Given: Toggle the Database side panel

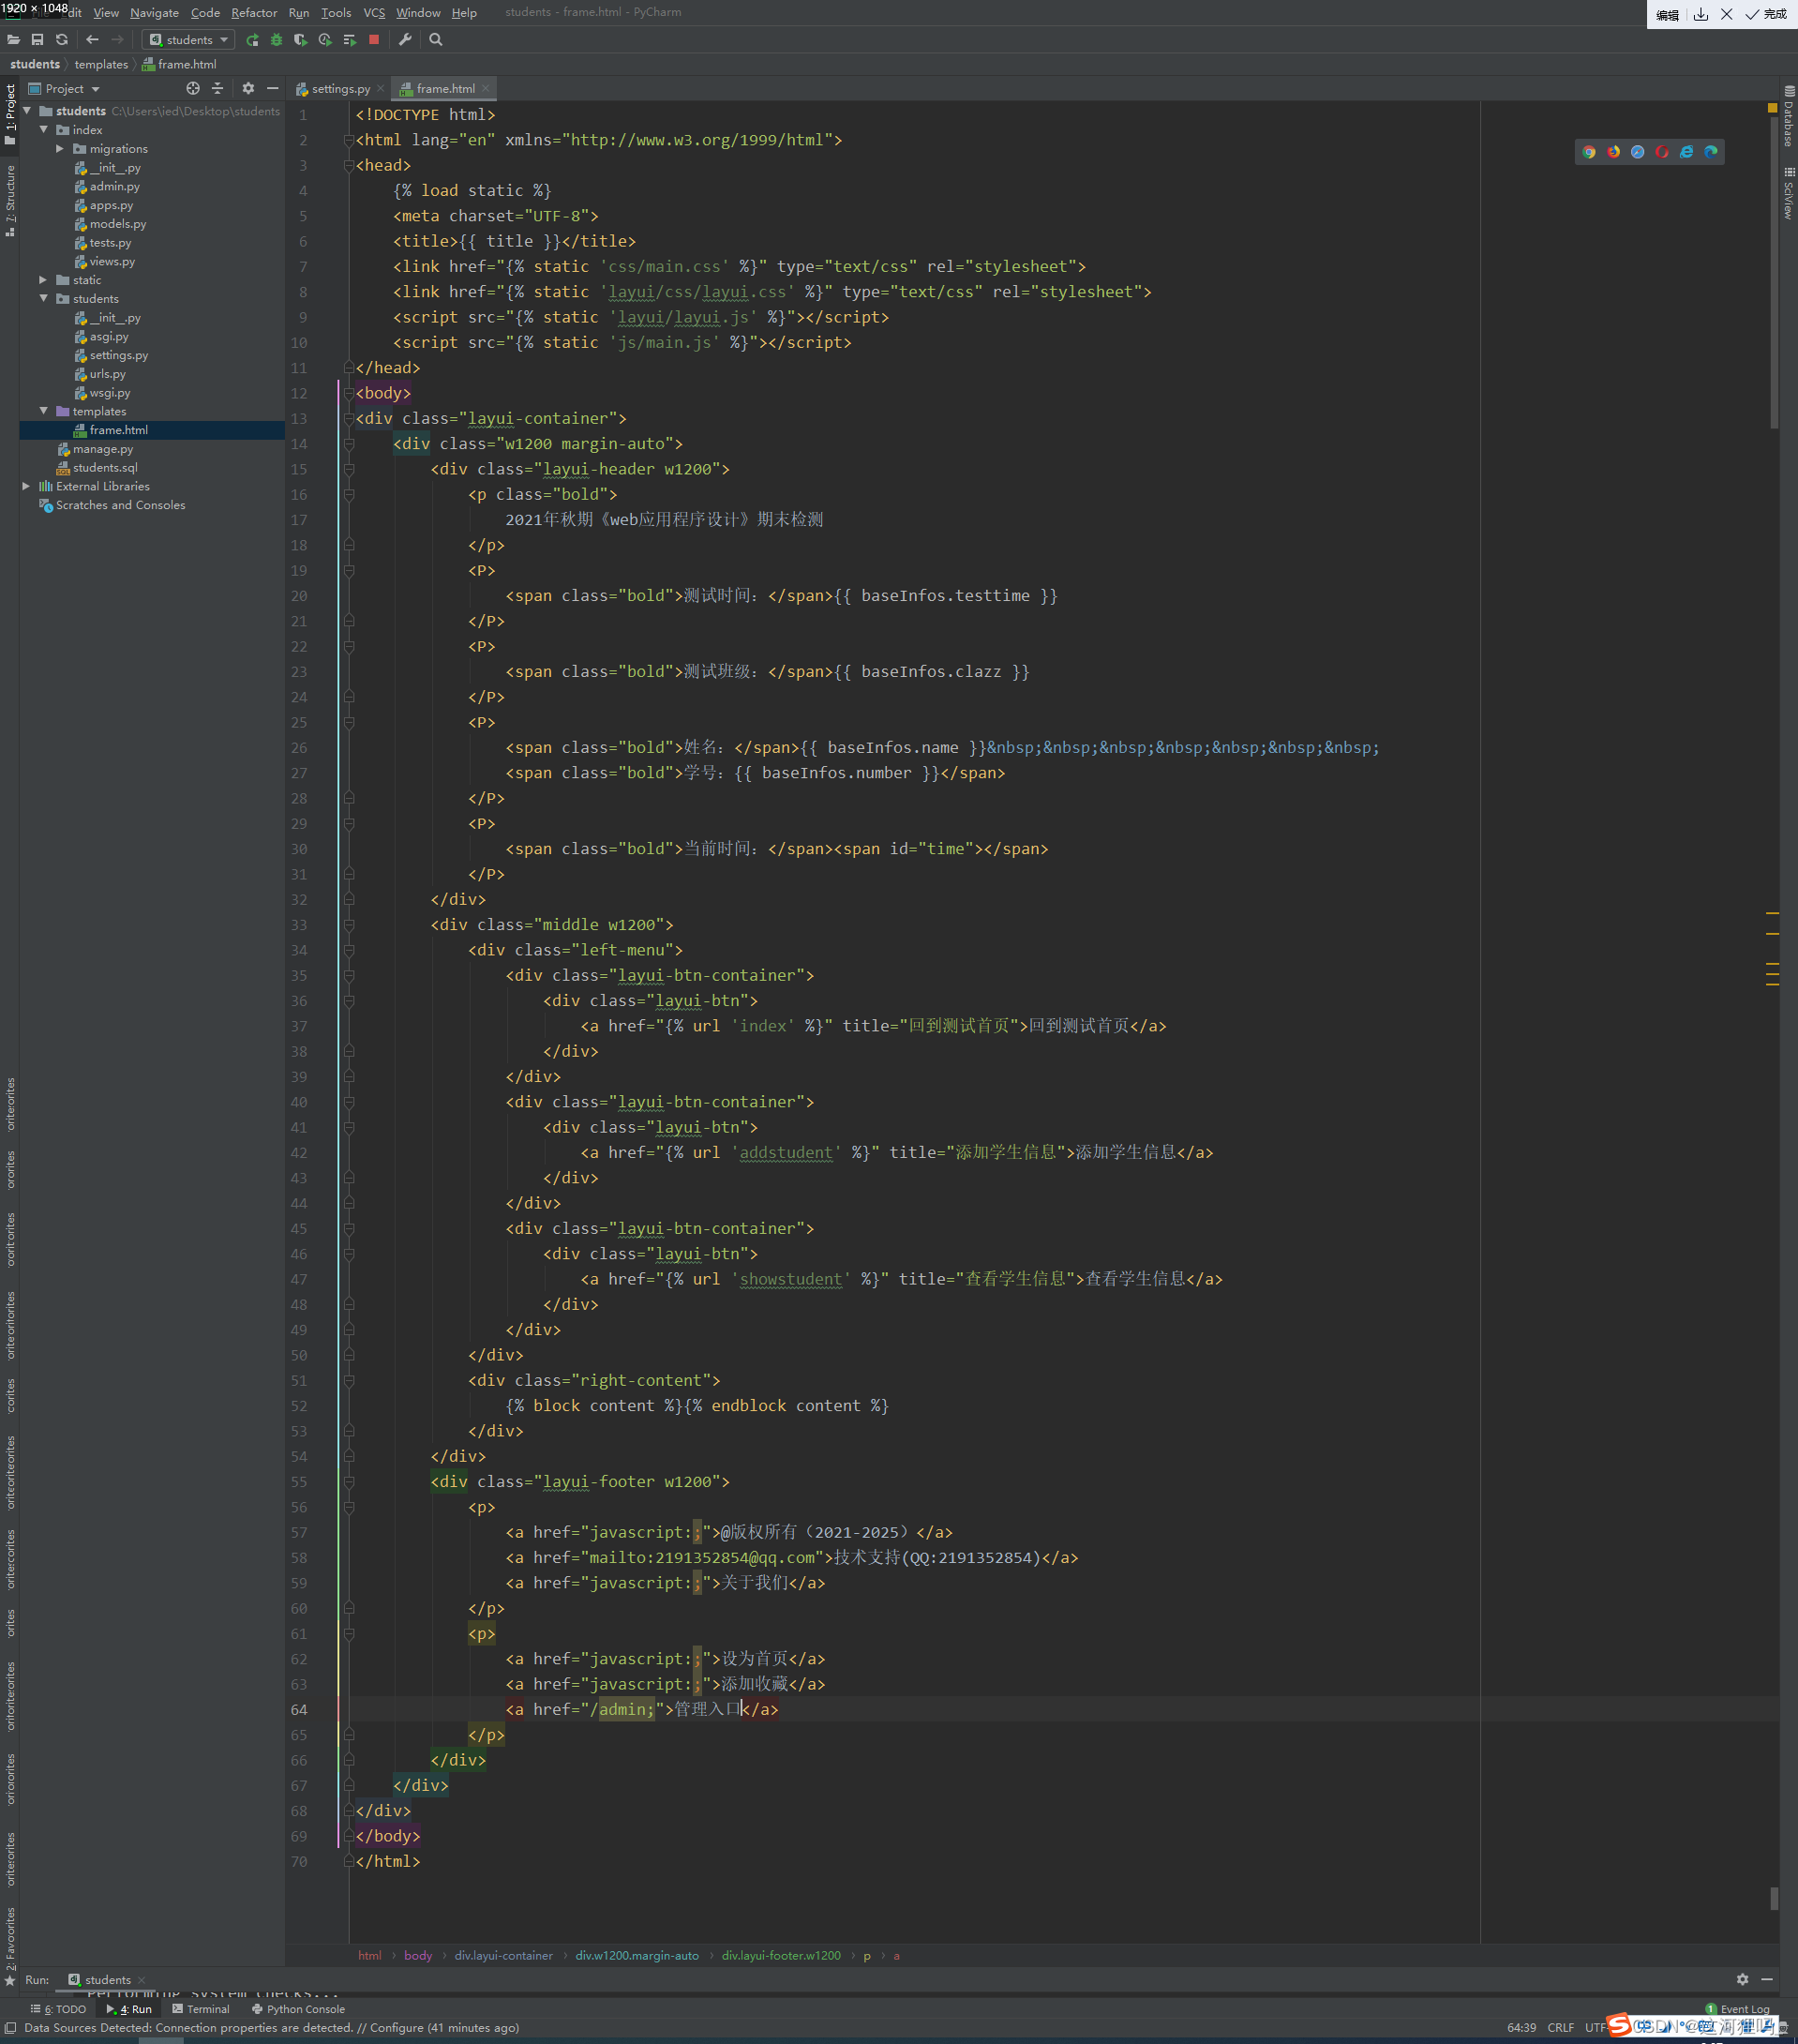Looking at the screenshot, I should 1789,116.
